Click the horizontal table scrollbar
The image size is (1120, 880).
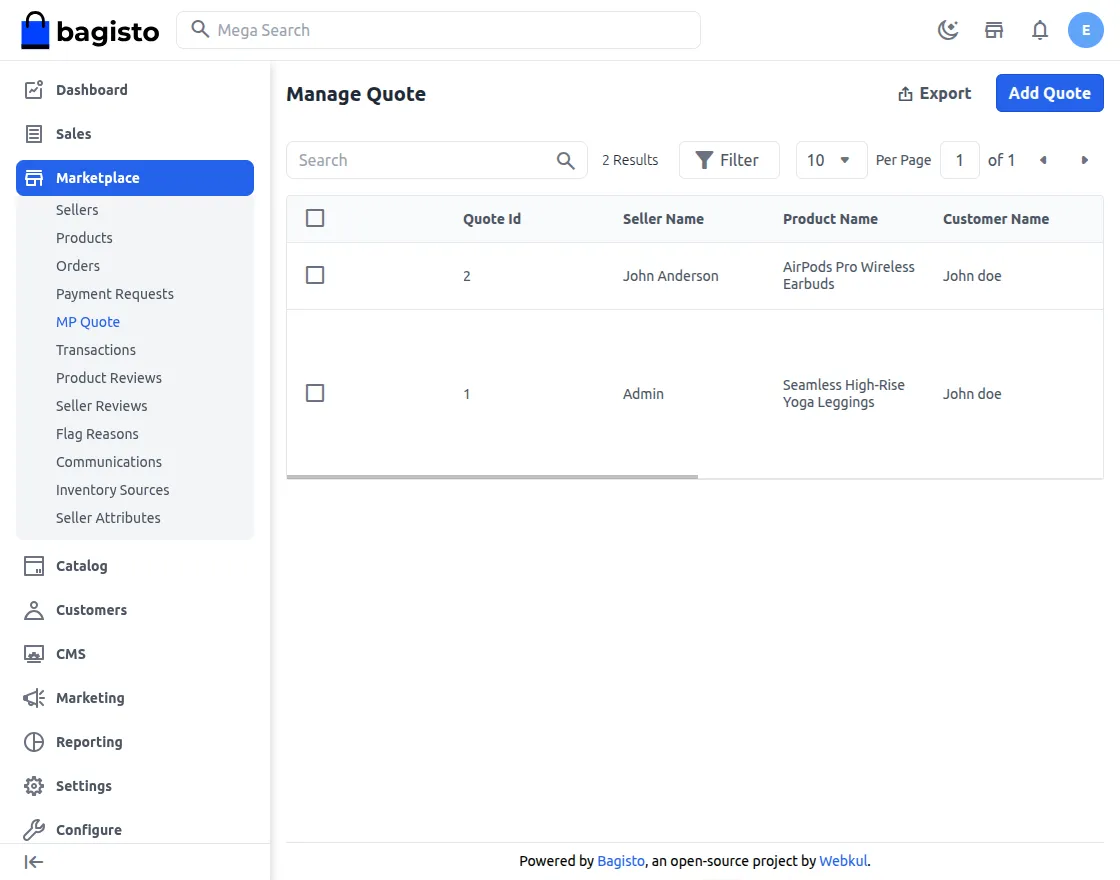click(492, 476)
